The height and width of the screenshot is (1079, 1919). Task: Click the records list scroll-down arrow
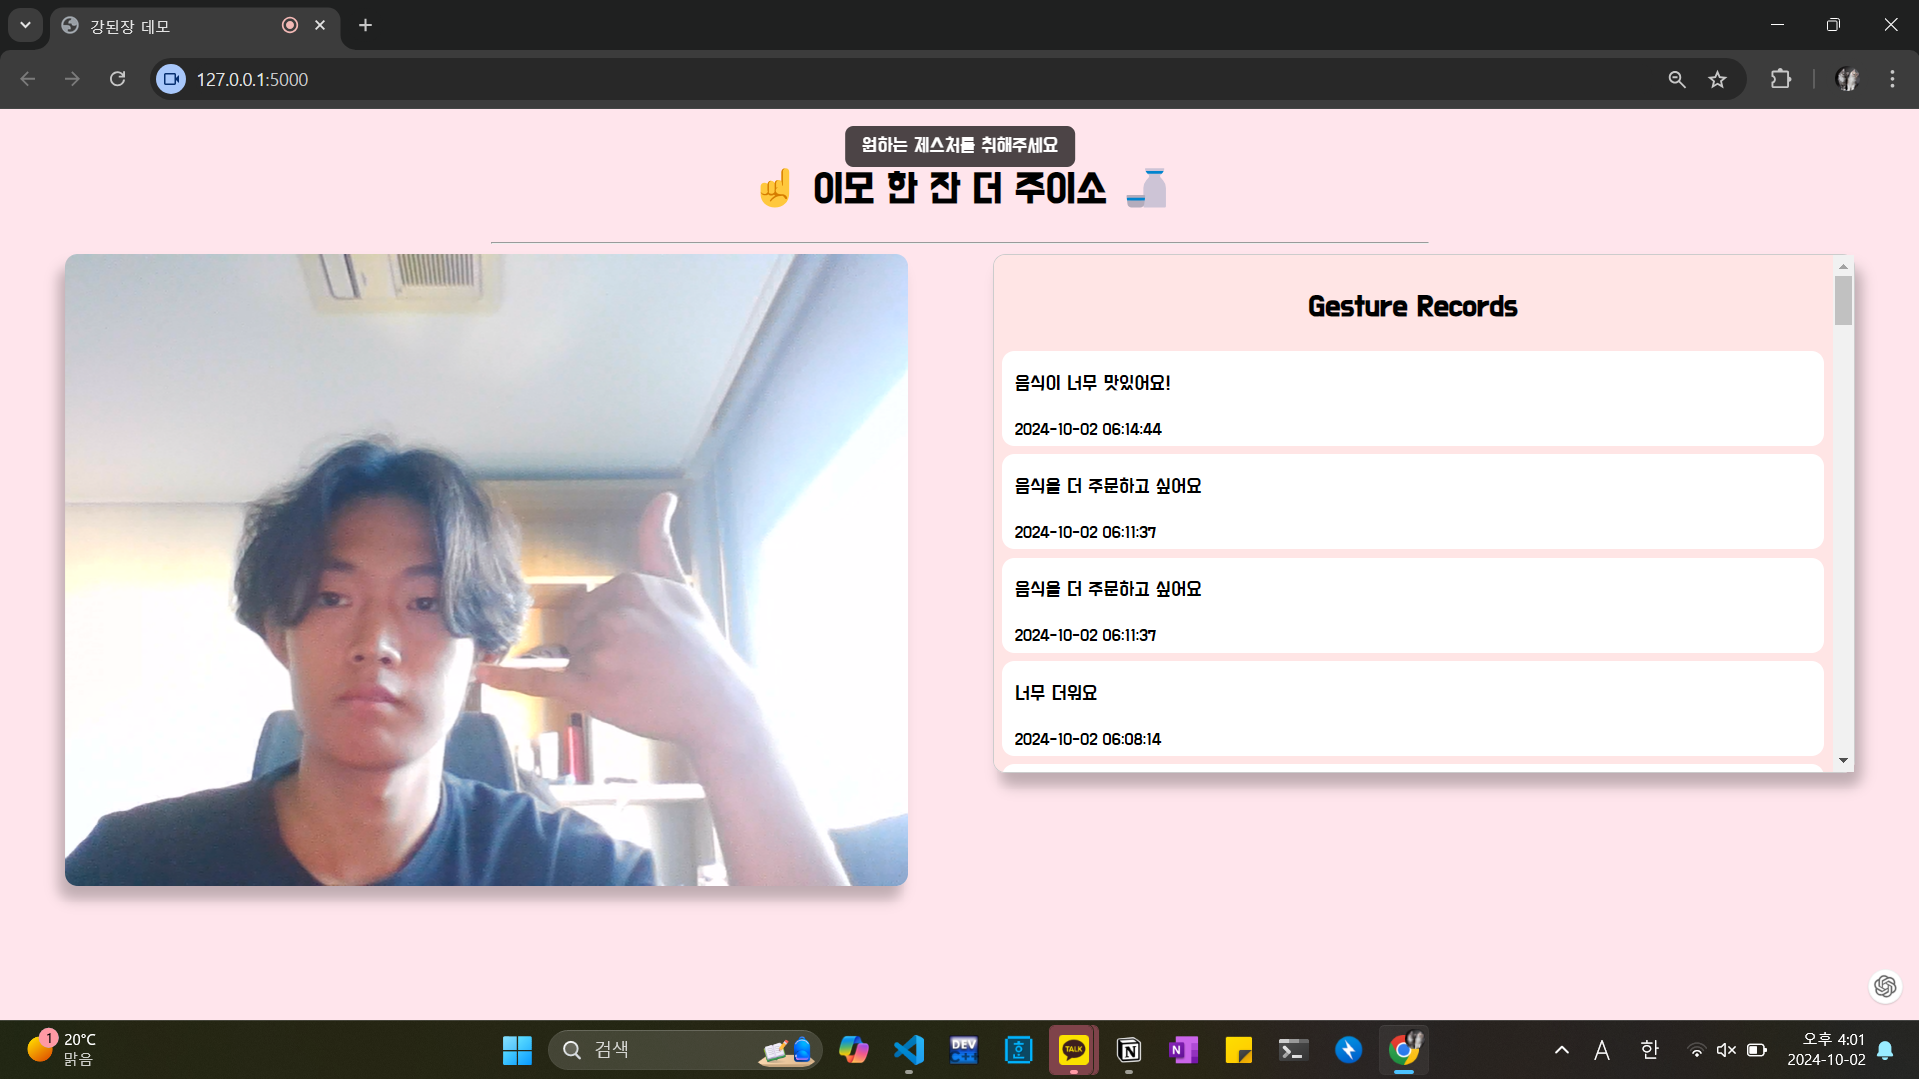click(x=1843, y=761)
